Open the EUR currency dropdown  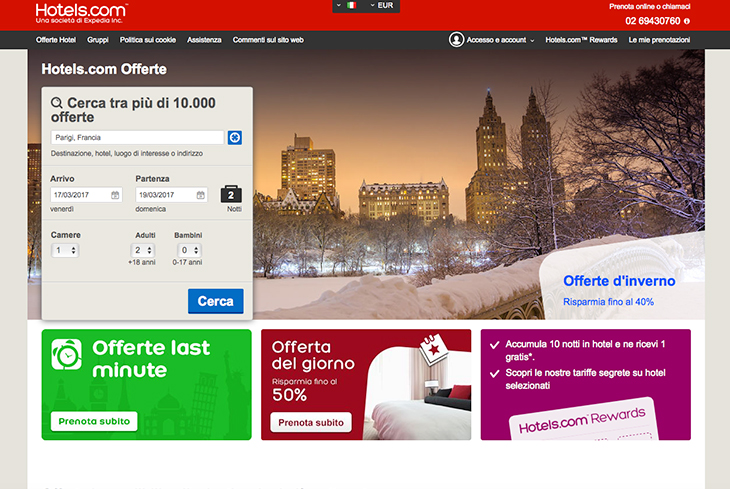[382, 6]
